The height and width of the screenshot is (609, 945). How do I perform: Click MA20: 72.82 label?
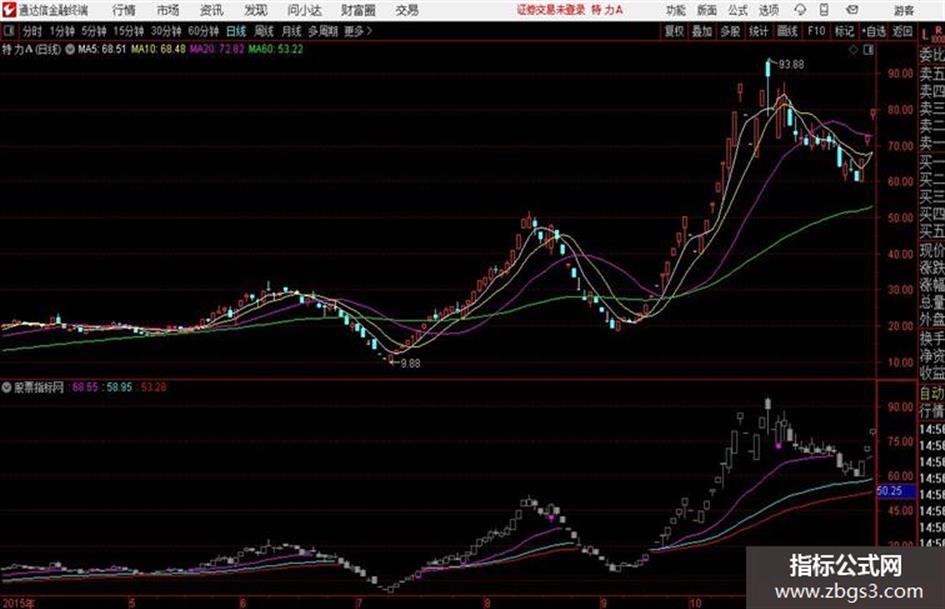click(x=218, y=49)
